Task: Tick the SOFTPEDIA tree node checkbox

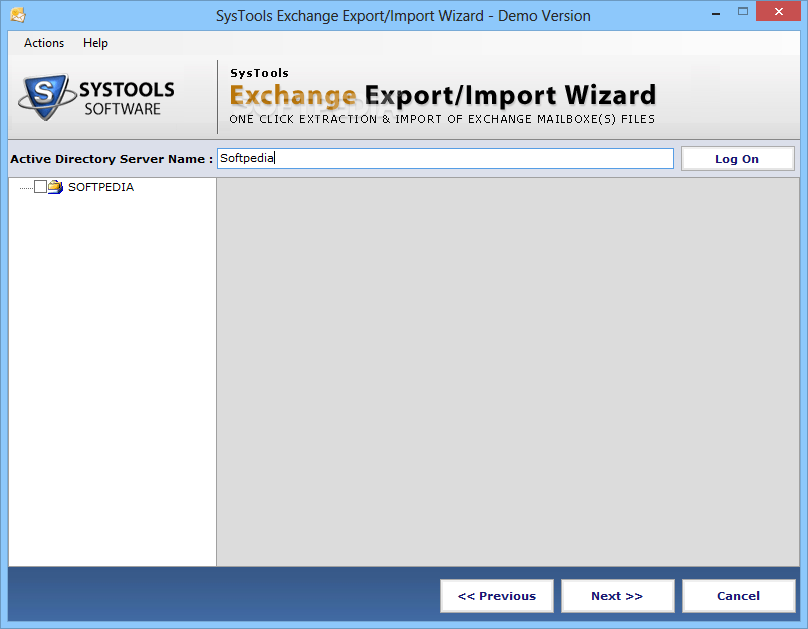Action: [x=40, y=187]
